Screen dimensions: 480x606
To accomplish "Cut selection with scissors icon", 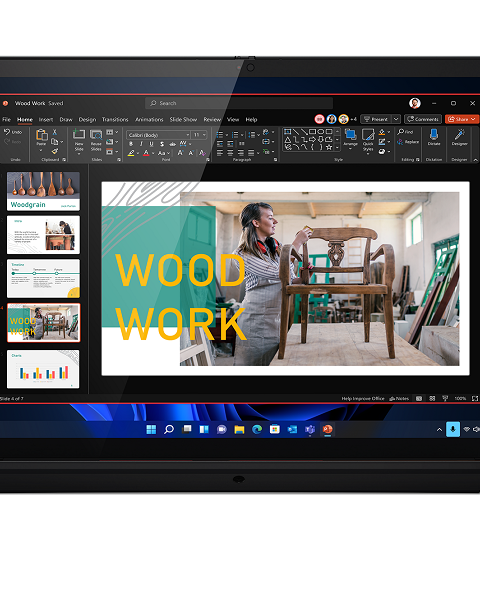I will point(55,132).
